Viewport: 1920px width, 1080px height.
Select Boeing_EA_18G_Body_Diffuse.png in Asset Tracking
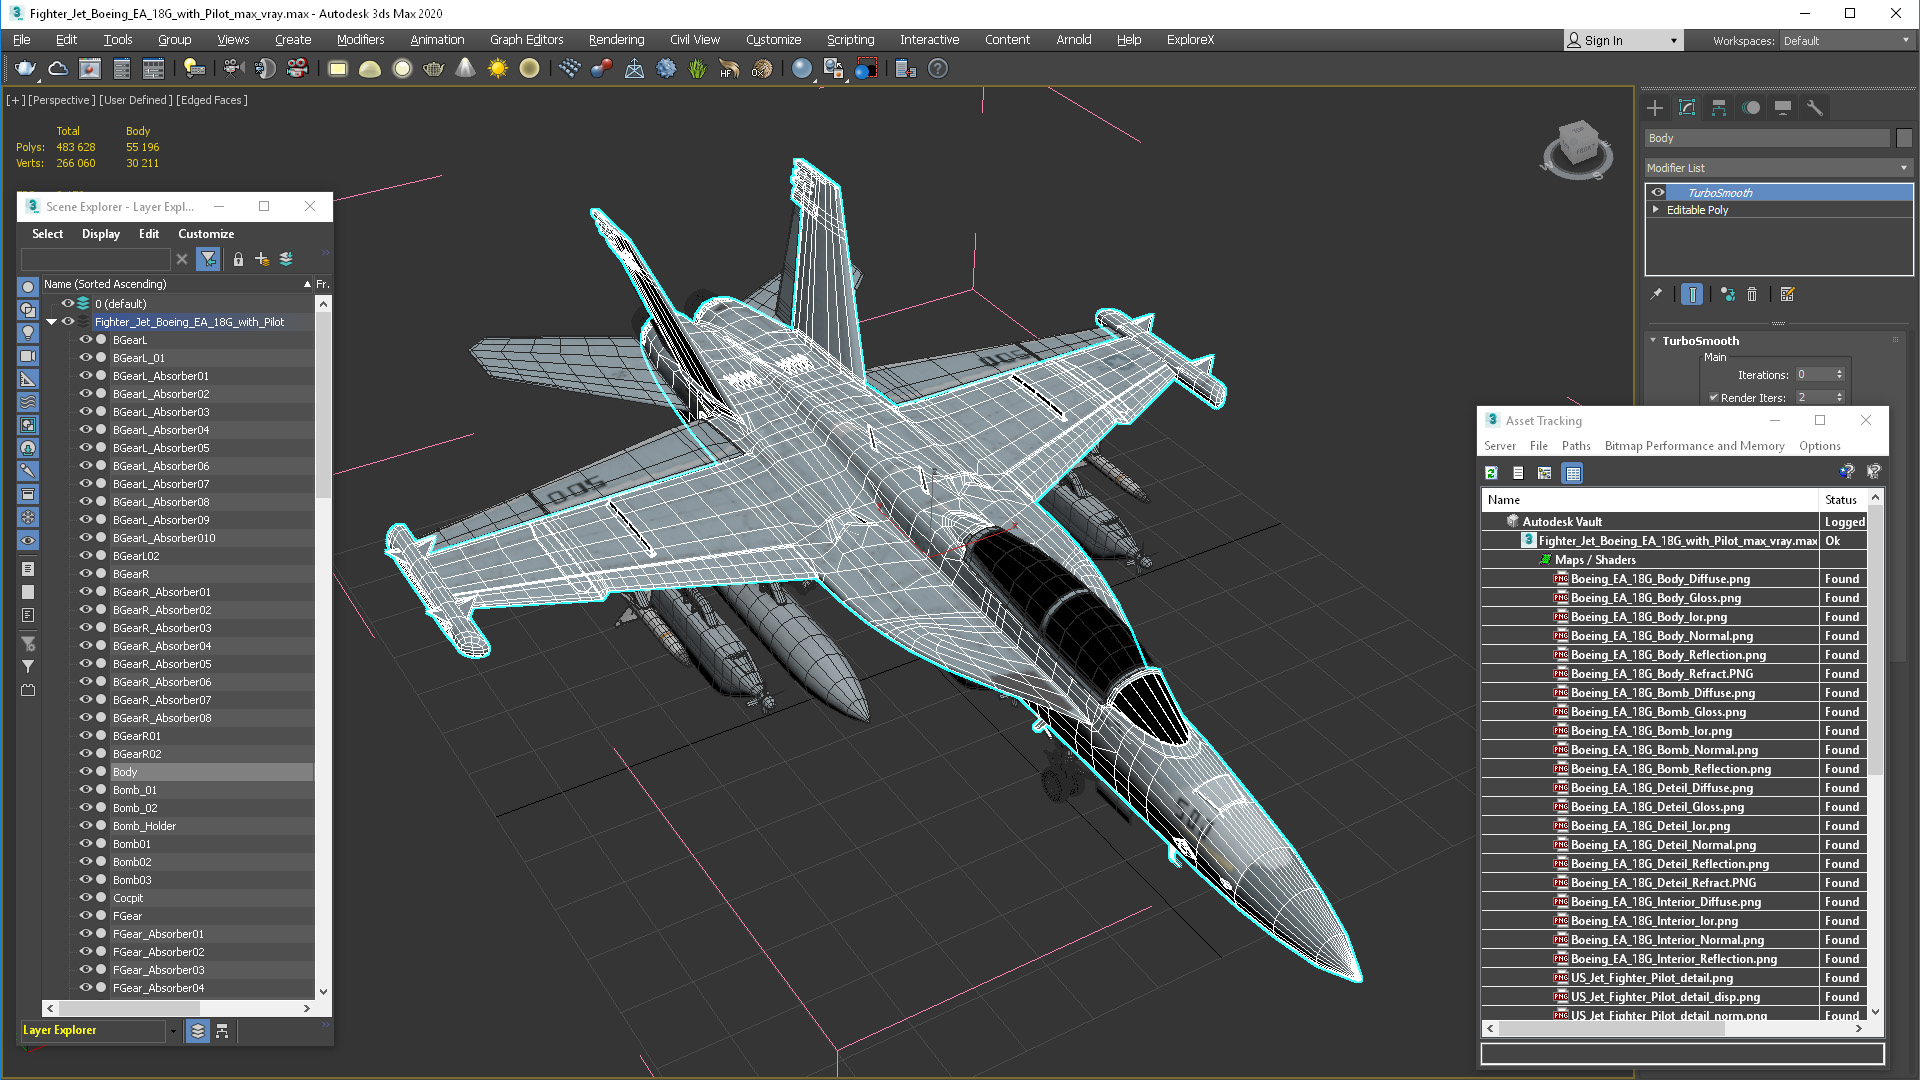1660,579
